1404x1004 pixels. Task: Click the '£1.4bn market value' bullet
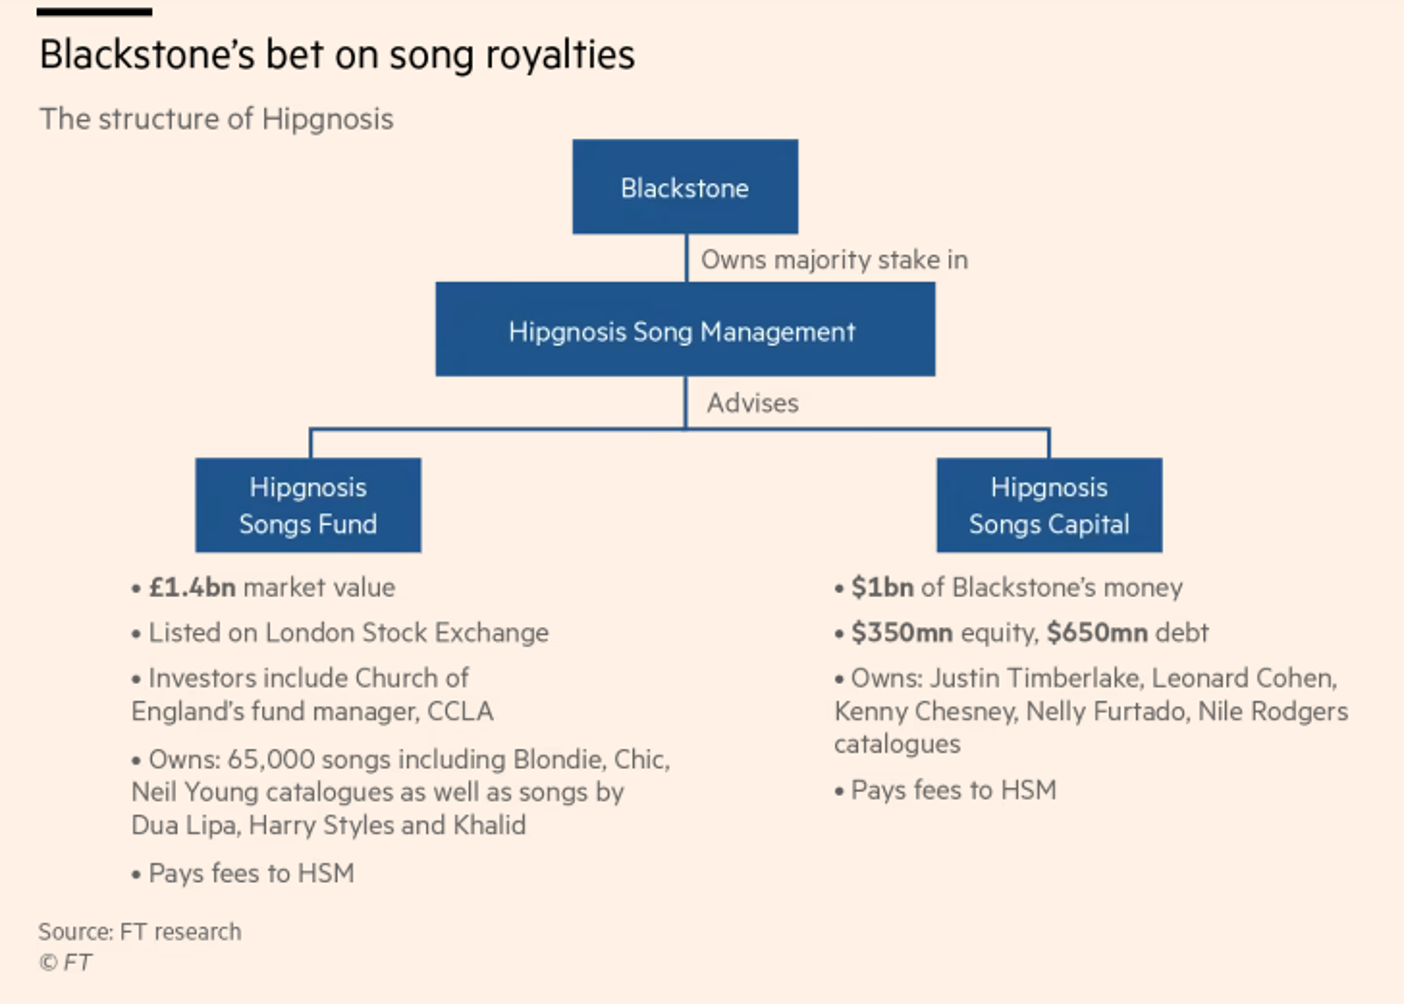coord(263,587)
